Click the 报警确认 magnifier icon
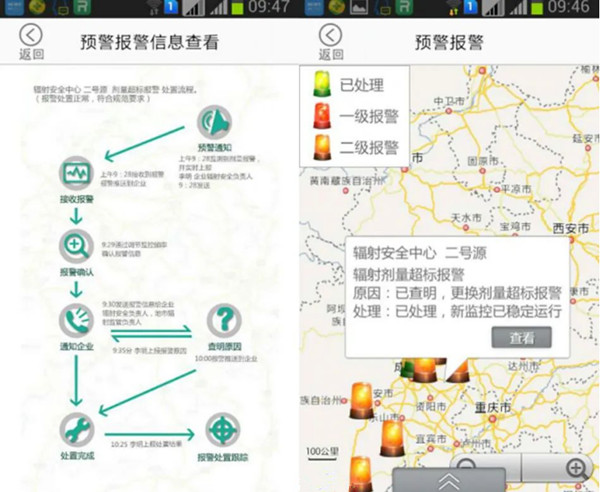Screen dimensions: 600x492 tap(77, 245)
